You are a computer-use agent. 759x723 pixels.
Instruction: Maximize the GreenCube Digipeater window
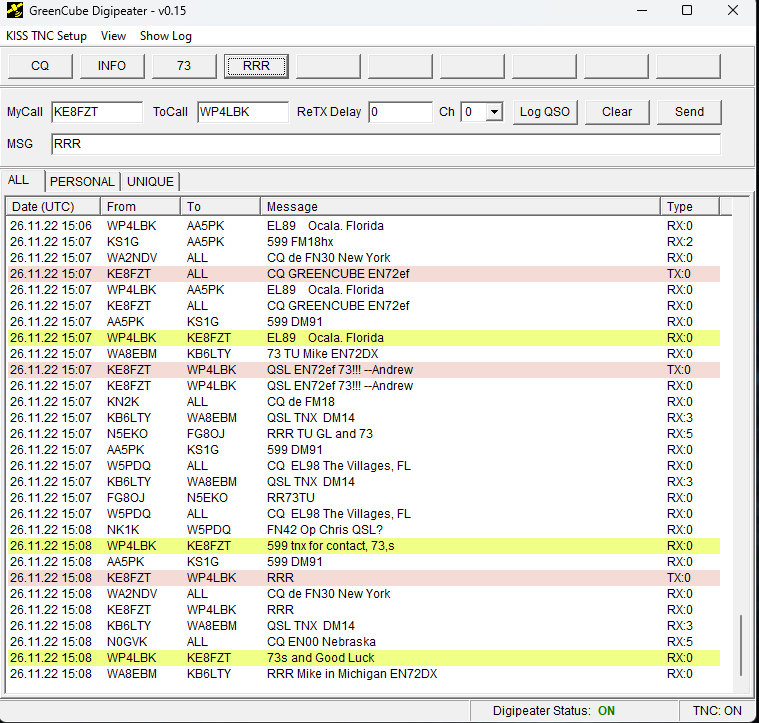click(687, 10)
